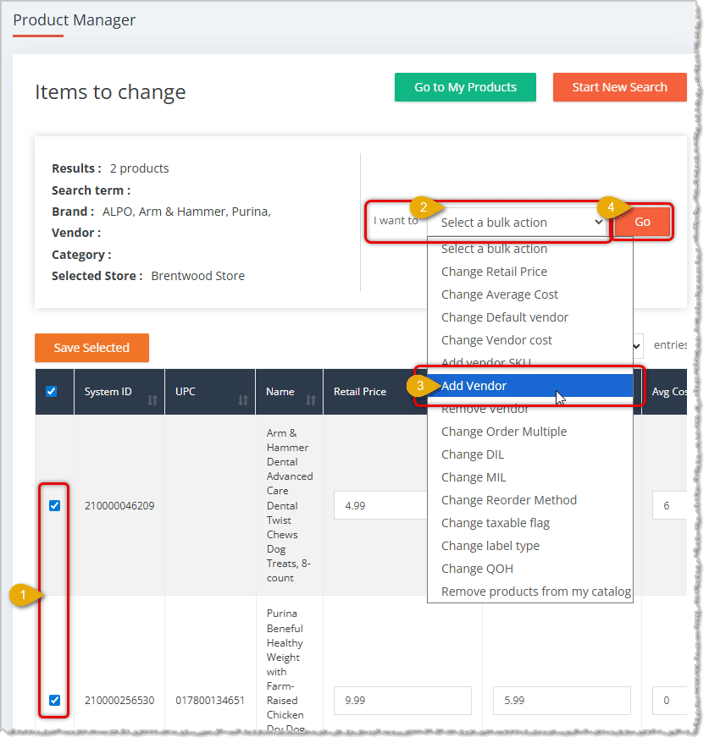Edit the 5.99 cost field

coord(562,700)
